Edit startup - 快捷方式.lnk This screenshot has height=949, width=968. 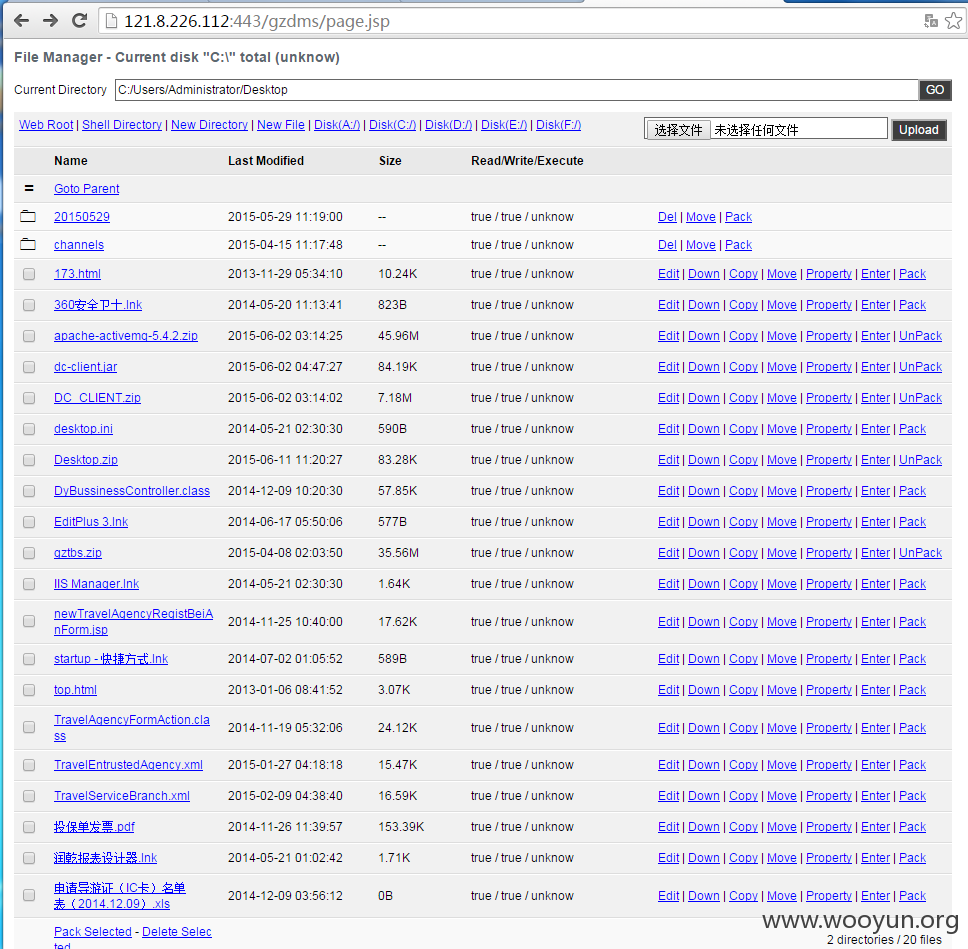(x=669, y=659)
